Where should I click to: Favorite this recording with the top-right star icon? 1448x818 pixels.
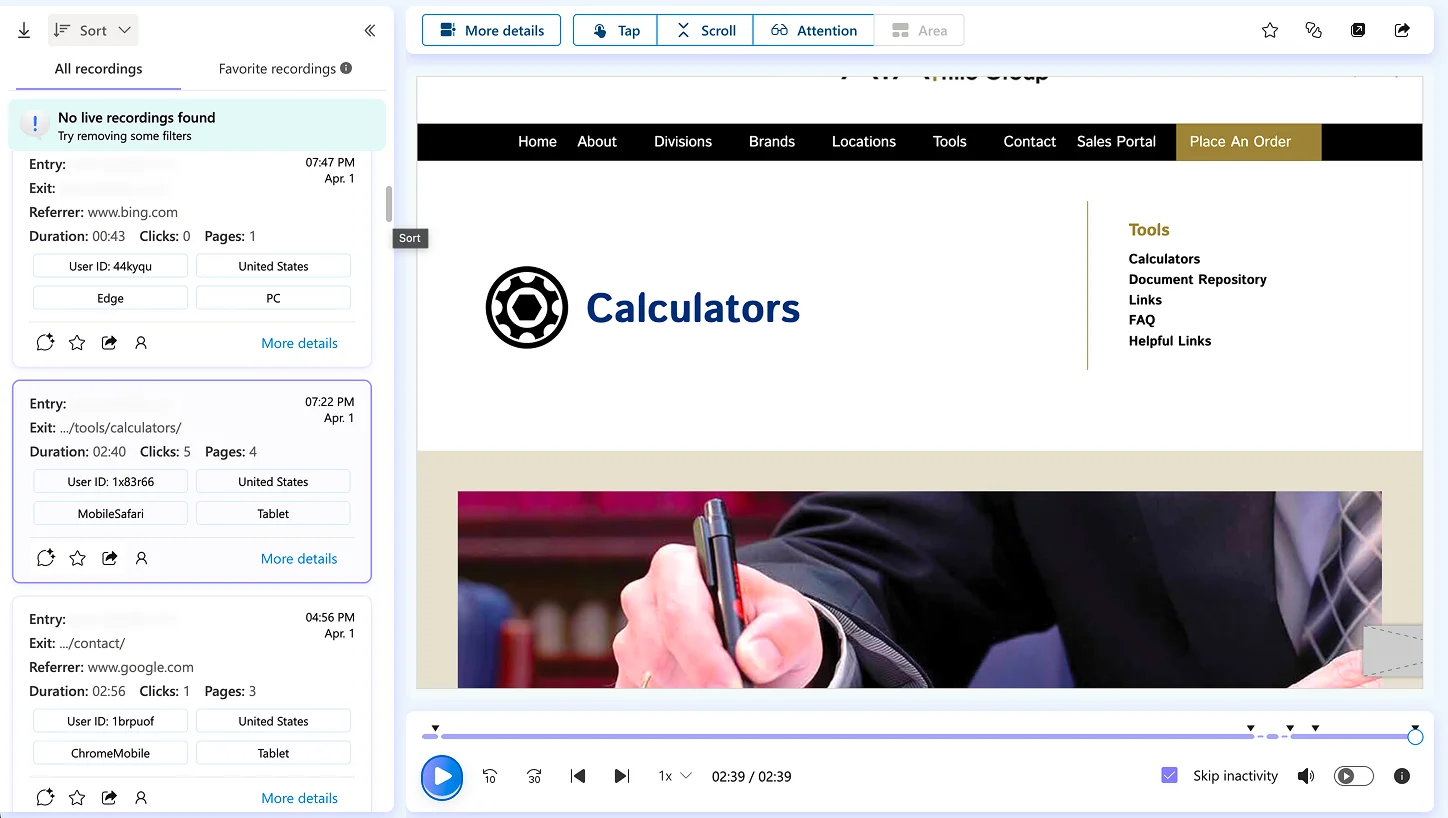coord(1270,31)
